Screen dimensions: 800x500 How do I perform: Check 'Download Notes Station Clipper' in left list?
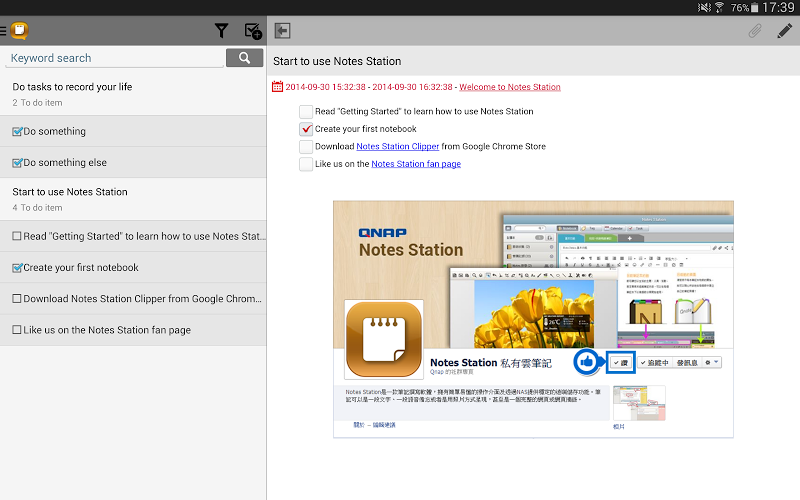point(17,298)
